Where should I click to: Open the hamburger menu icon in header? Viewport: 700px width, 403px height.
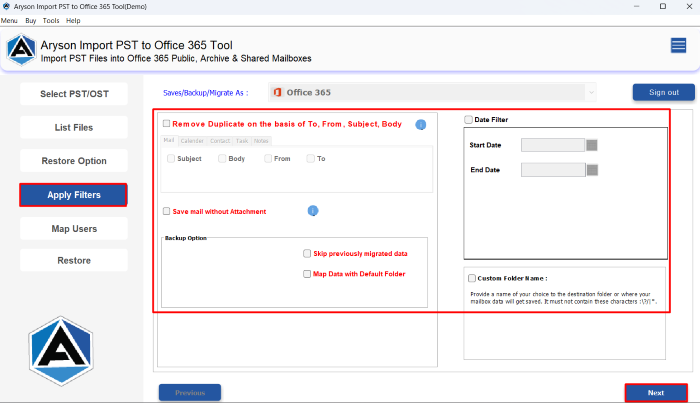678,46
